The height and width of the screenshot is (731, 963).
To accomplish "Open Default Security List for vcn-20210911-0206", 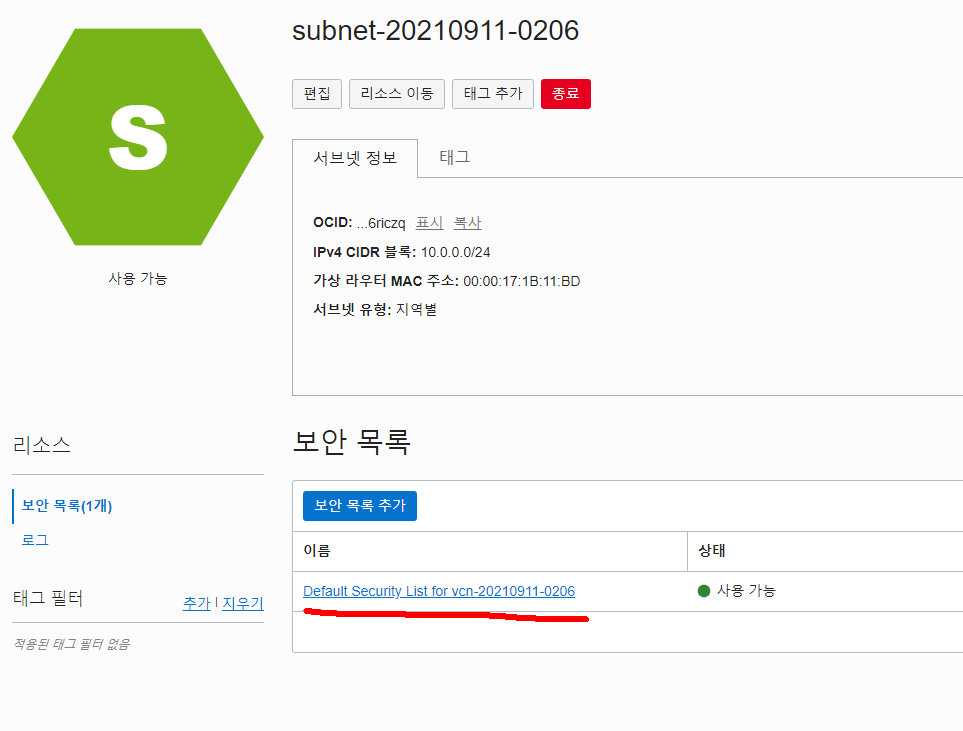I will (x=439, y=591).
